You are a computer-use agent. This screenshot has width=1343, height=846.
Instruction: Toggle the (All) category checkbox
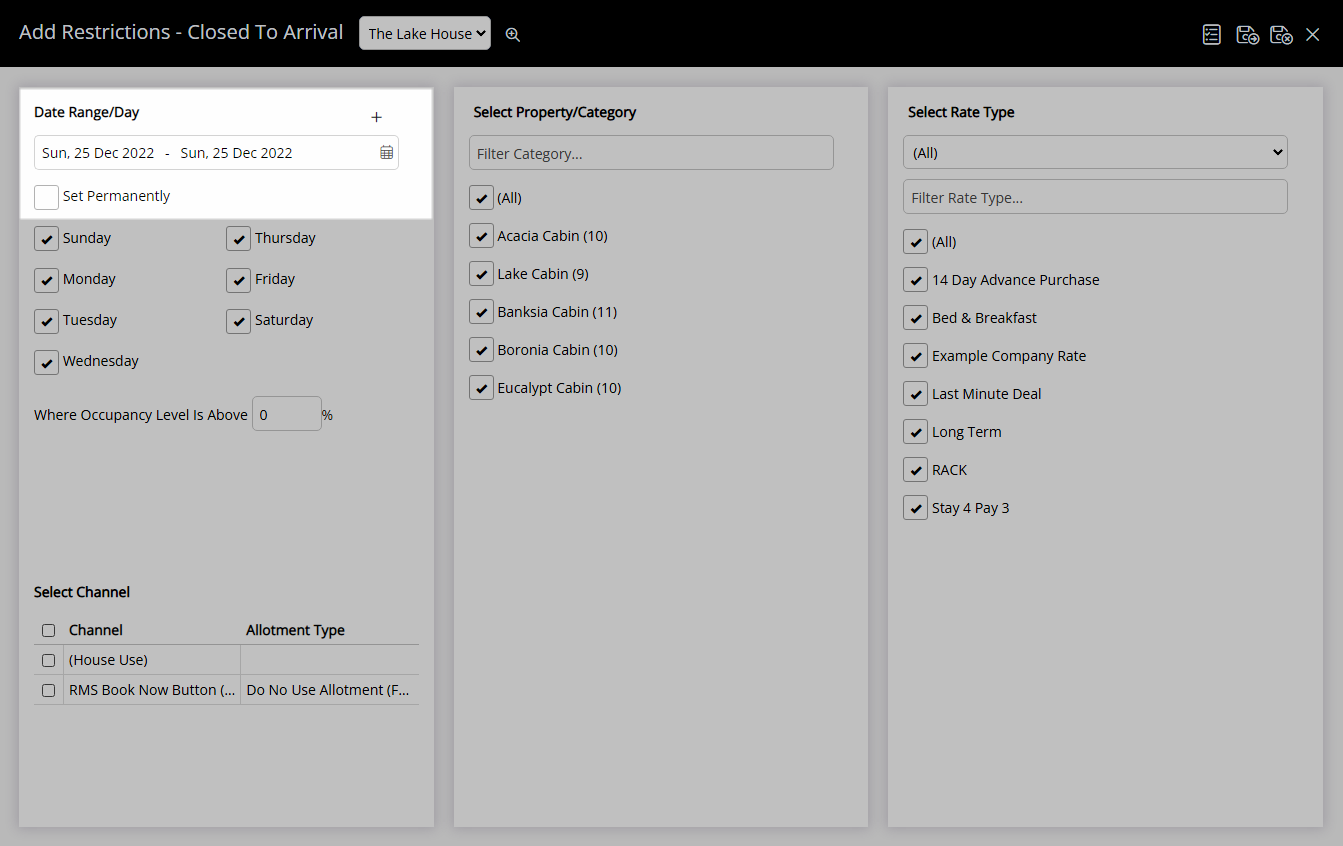point(481,198)
